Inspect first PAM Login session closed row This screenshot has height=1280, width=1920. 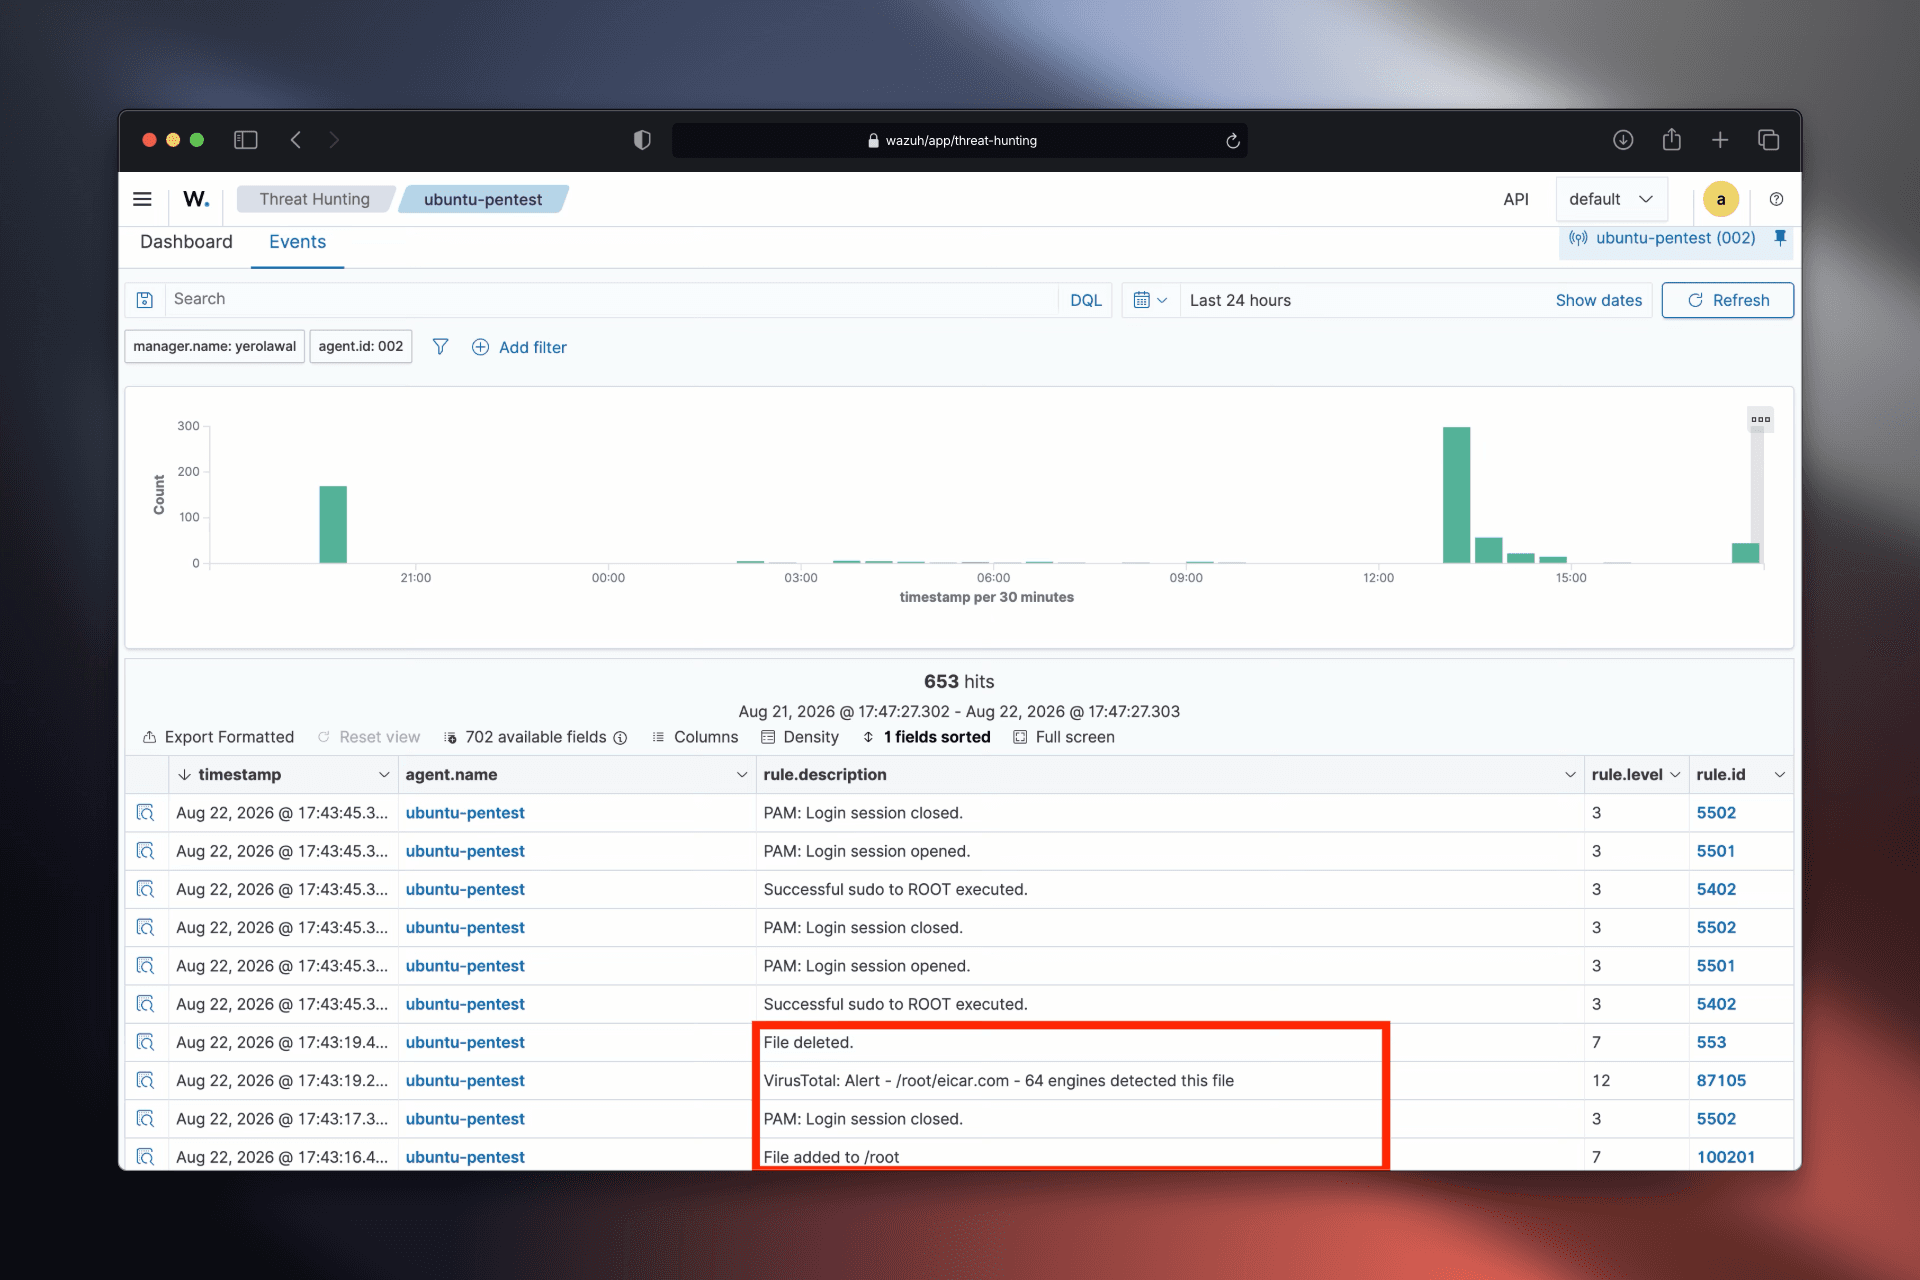pyautogui.click(x=145, y=813)
